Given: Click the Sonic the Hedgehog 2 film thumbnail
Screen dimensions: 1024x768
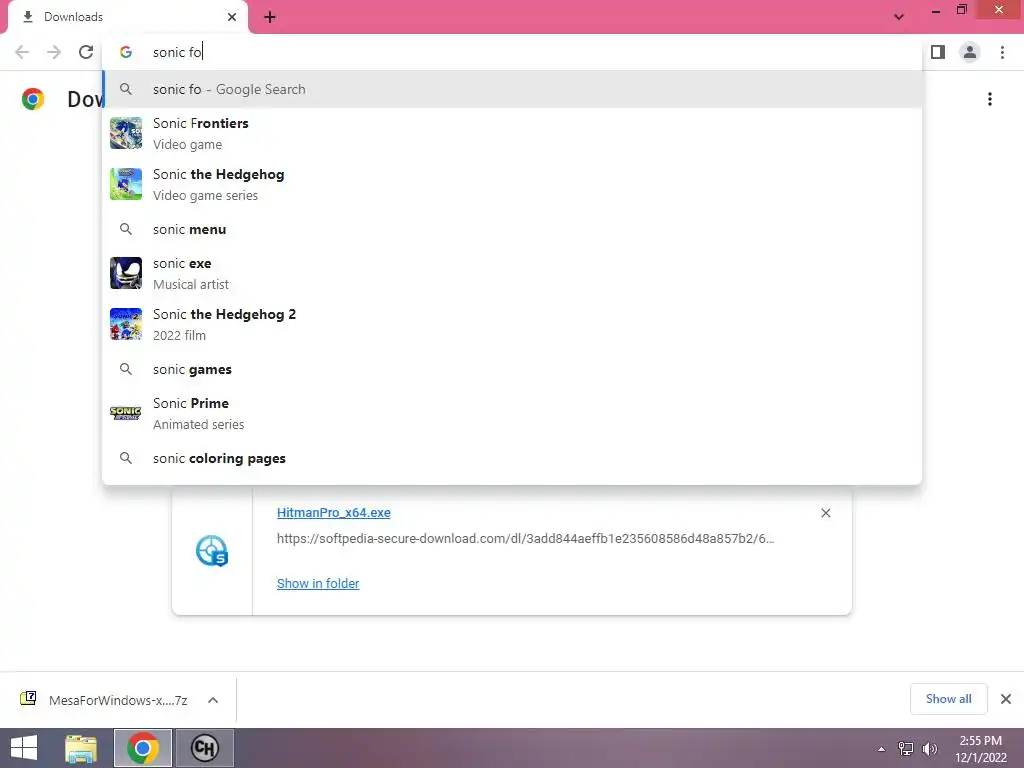Looking at the screenshot, I should click(126, 324).
